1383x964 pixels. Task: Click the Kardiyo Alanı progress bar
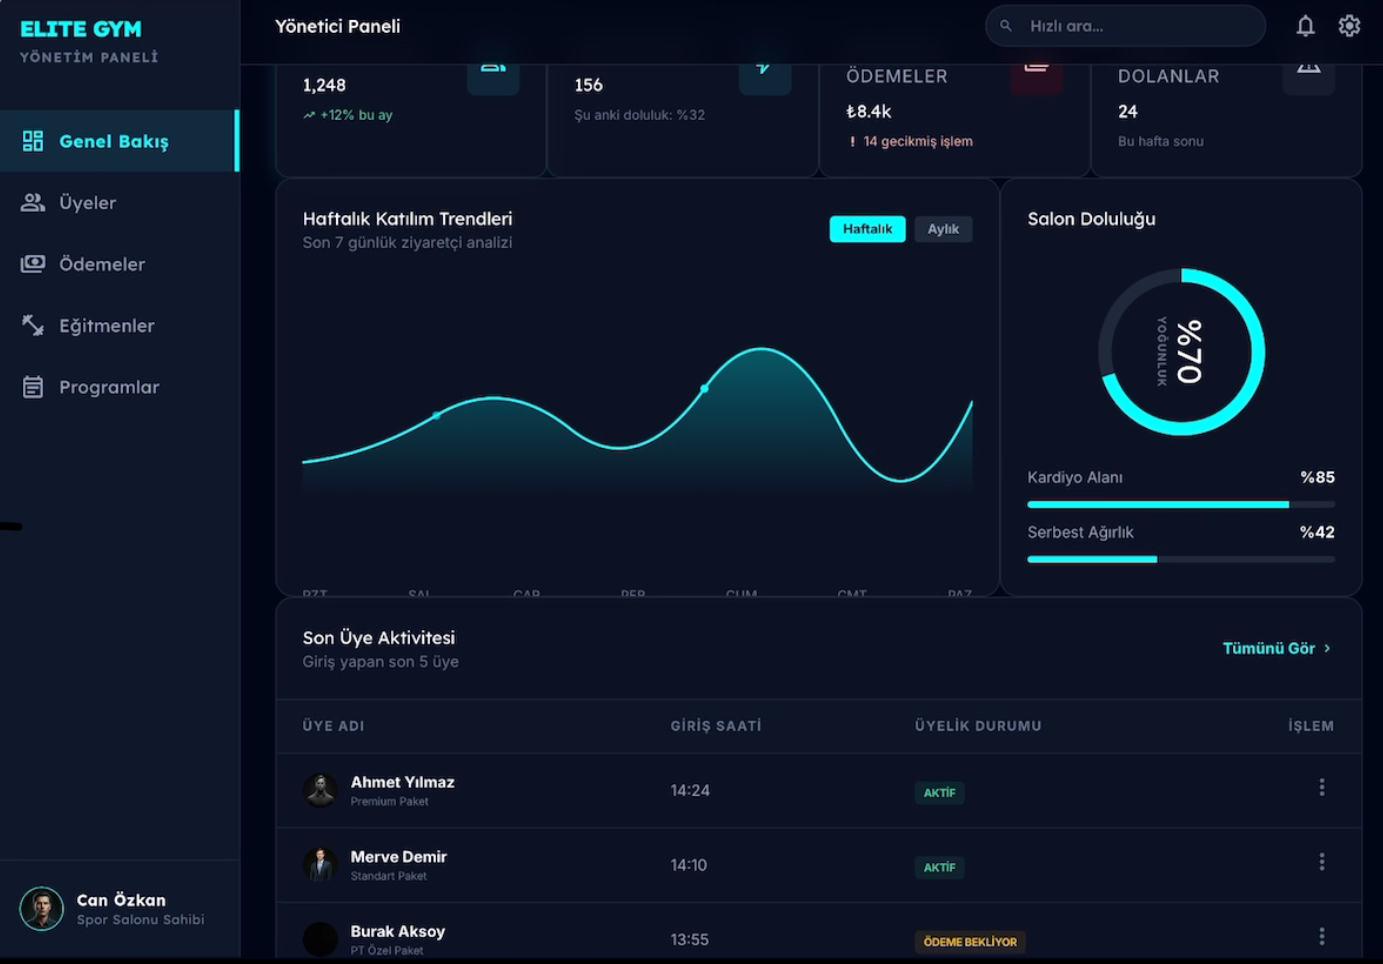click(1180, 505)
